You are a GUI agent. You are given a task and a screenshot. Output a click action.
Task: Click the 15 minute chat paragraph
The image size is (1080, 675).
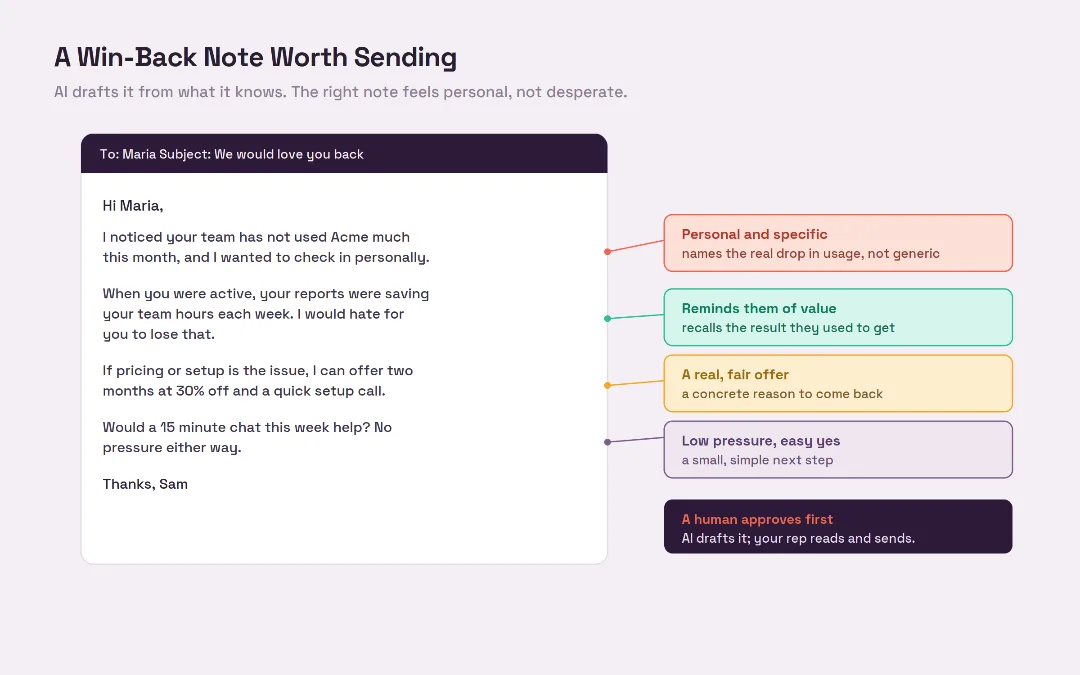[247, 437]
